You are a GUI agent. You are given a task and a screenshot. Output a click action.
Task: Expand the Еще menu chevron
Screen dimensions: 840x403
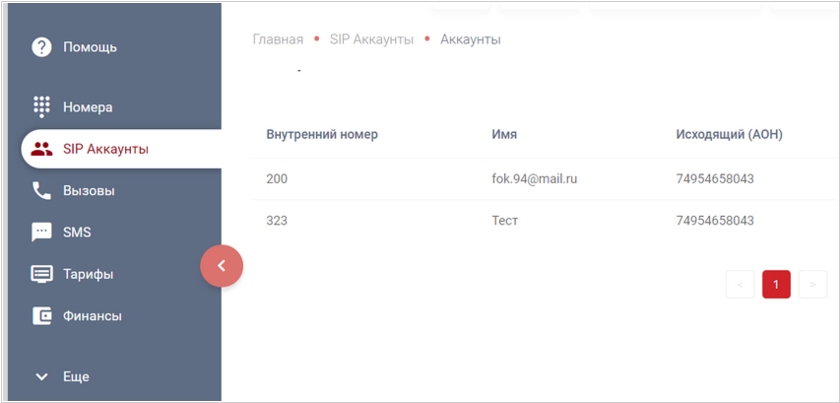[x=42, y=377]
